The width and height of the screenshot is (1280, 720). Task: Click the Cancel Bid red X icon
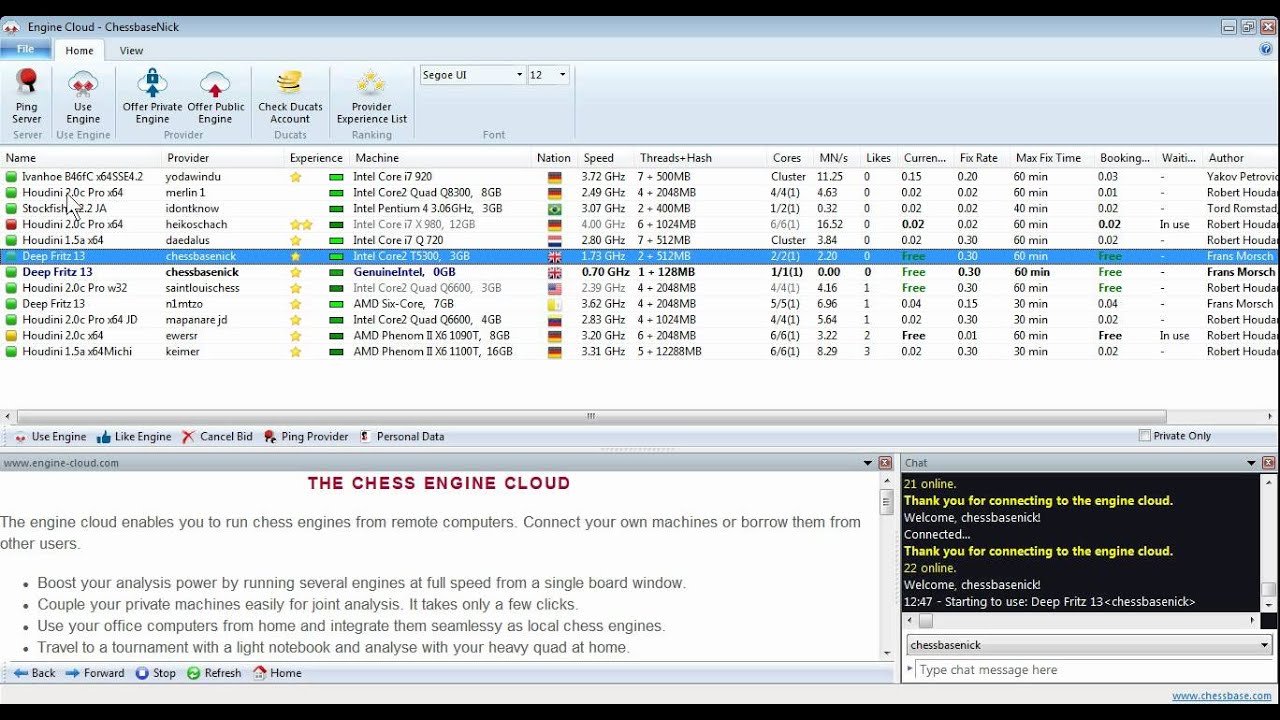point(188,437)
